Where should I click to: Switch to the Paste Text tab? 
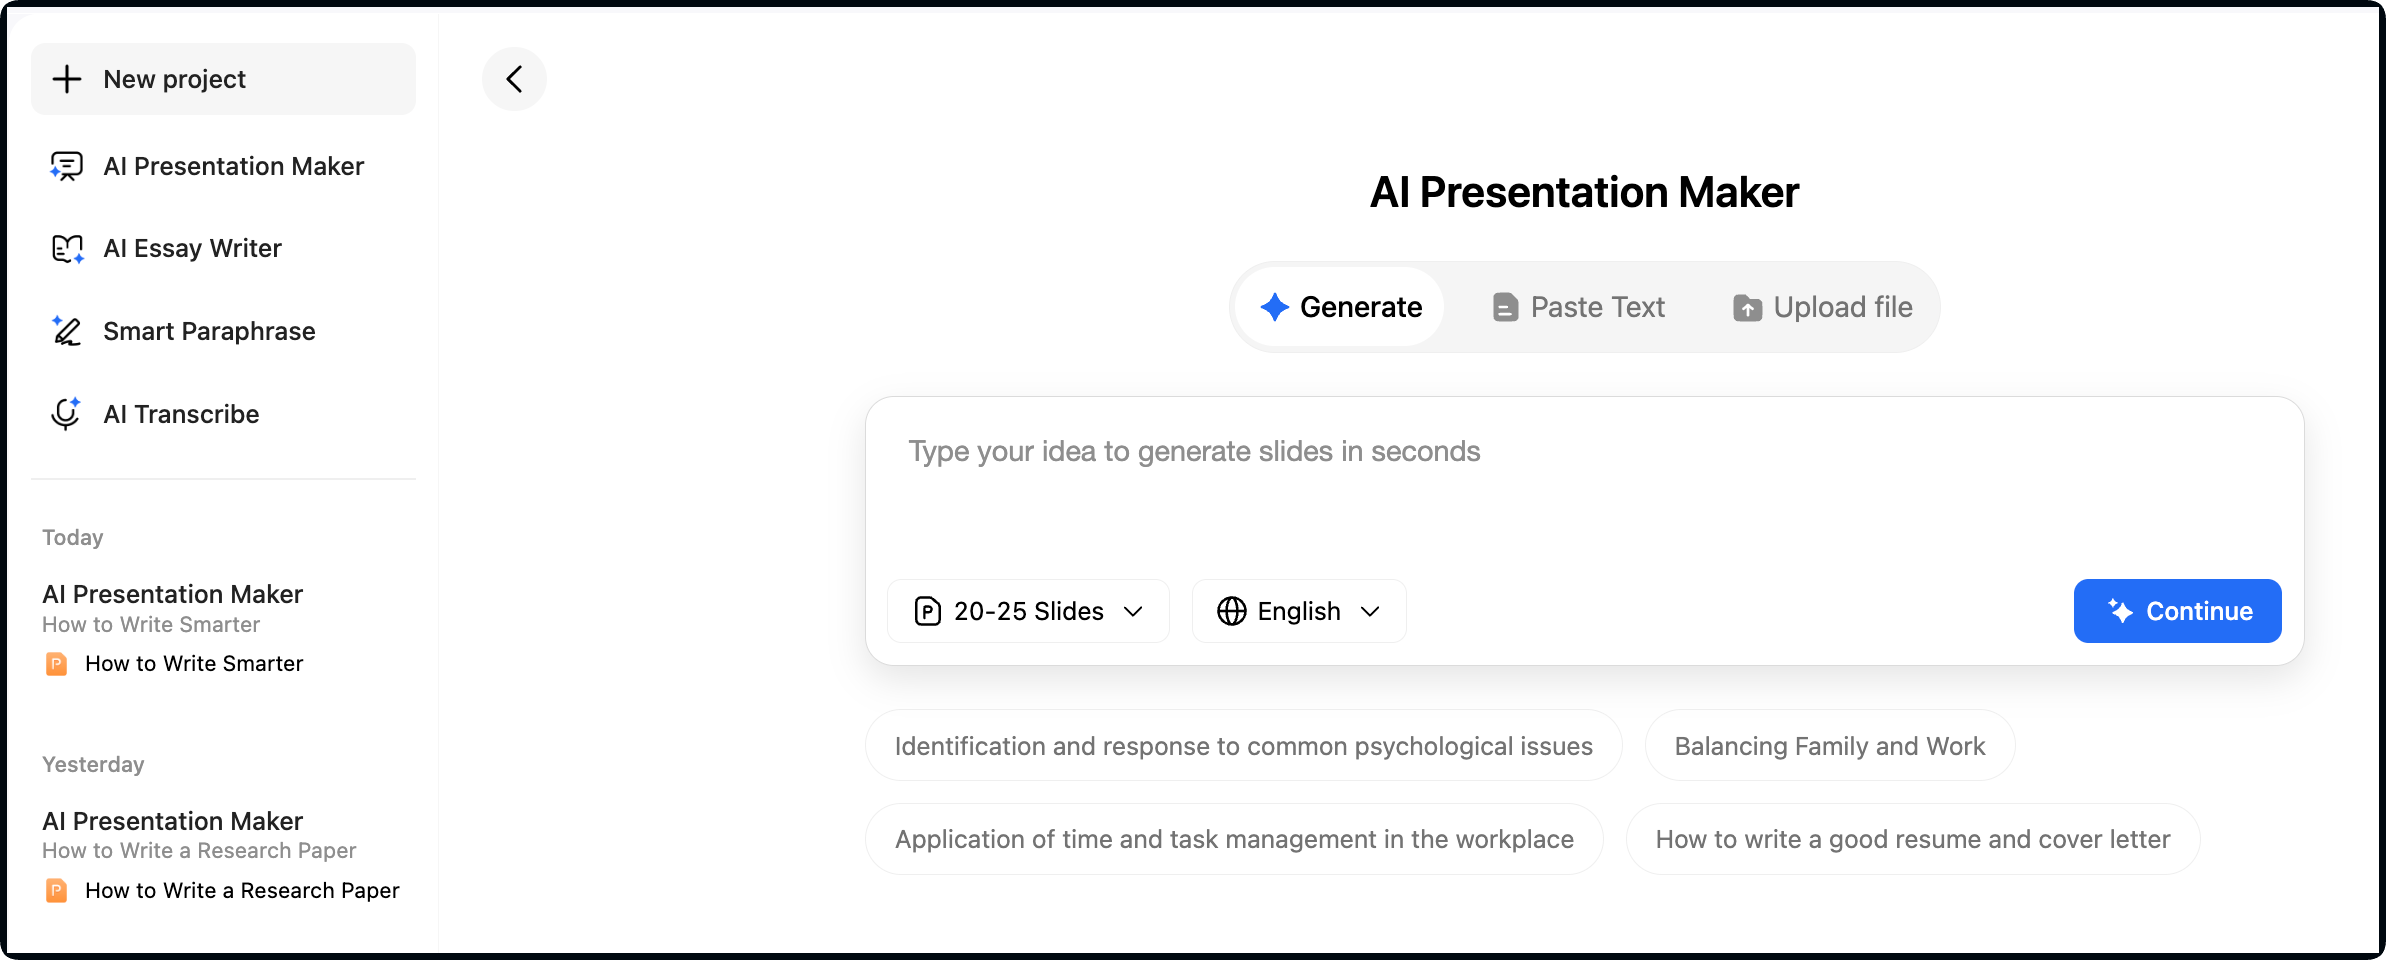tap(1579, 307)
